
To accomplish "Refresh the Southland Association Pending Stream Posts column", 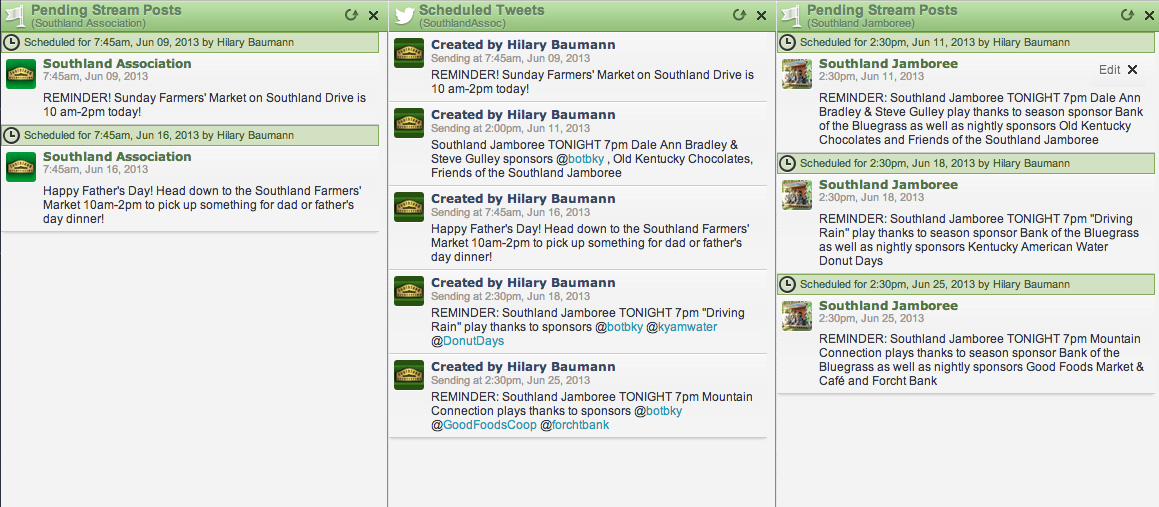I will click(x=351, y=15).
